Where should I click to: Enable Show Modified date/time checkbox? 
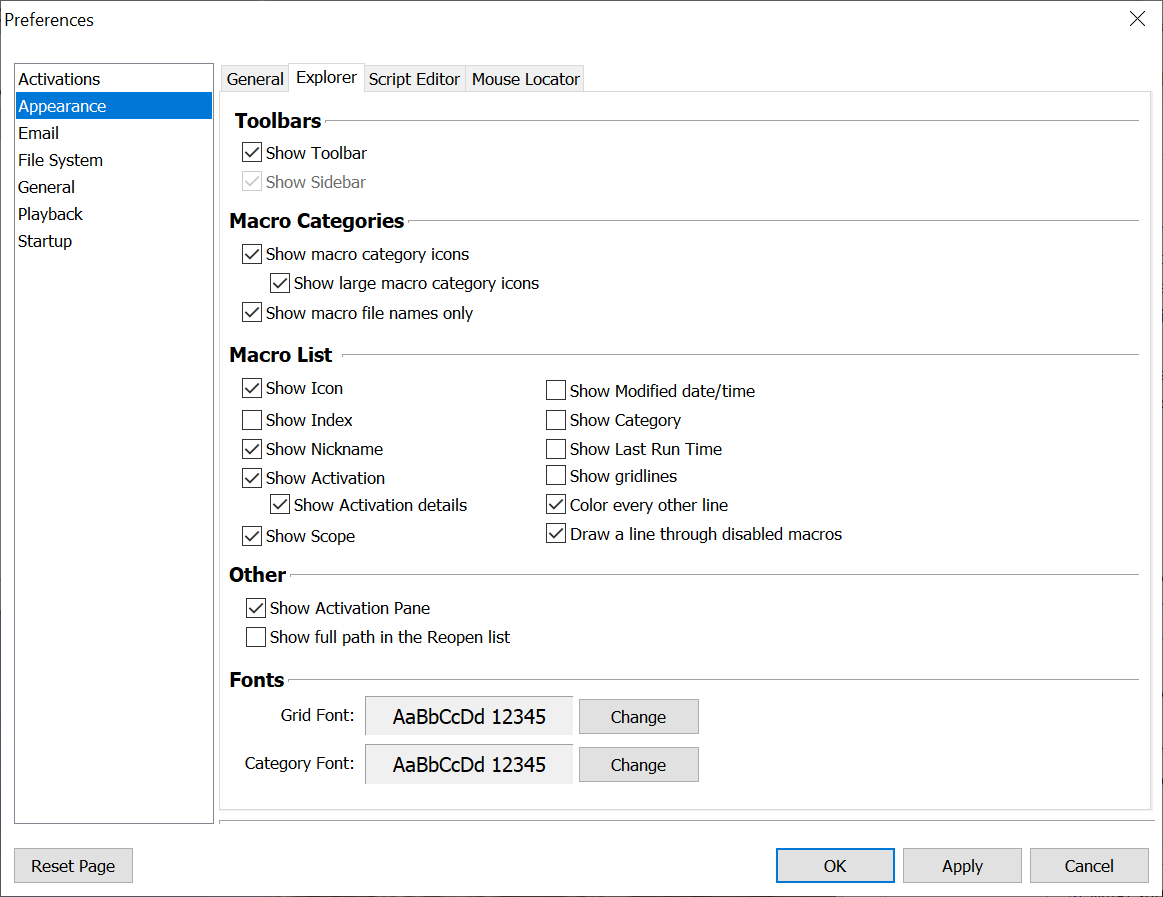556,391
